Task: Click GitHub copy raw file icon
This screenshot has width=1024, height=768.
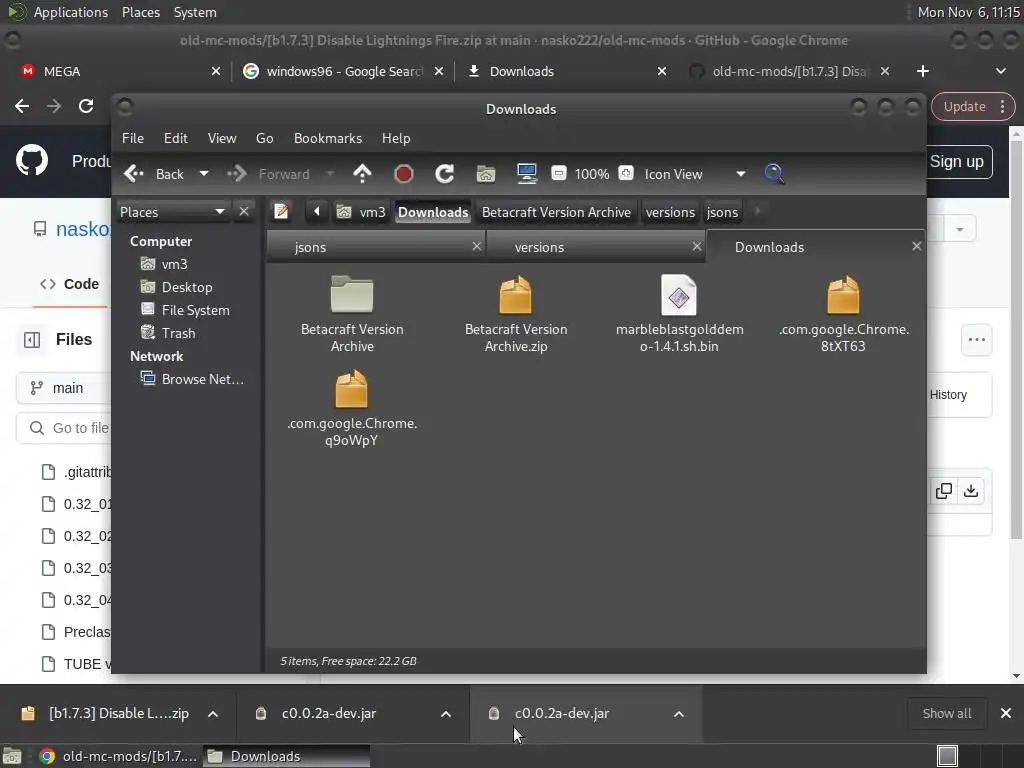Action: pos(944,490)
